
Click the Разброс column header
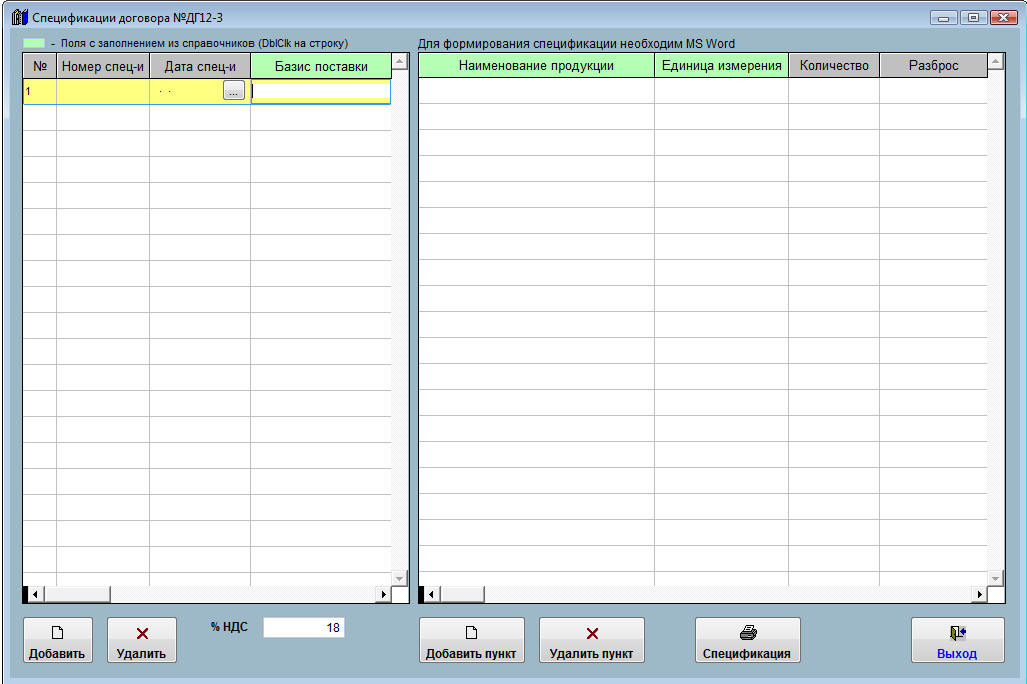coord(933,66)
